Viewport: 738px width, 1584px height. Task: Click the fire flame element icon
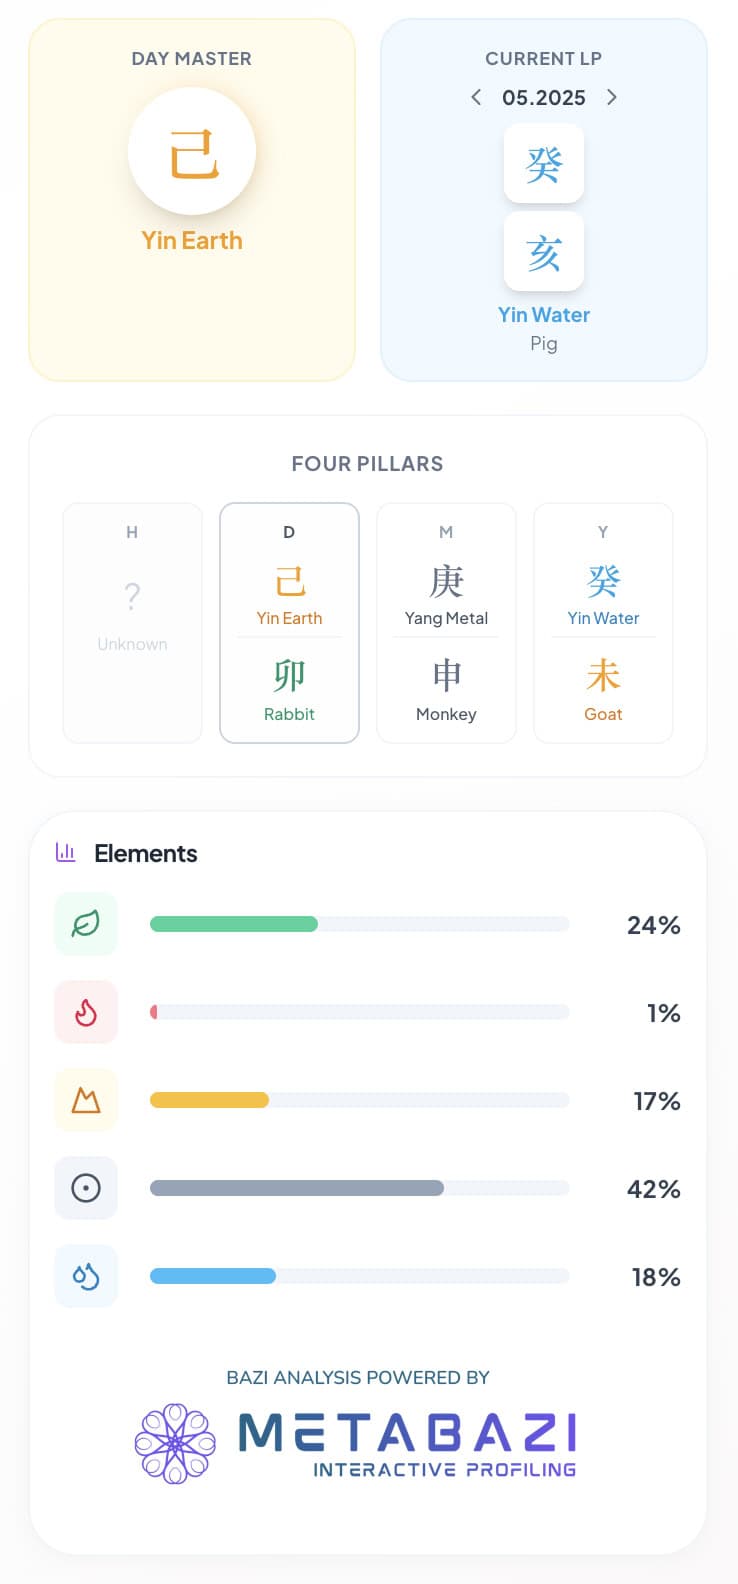[86, 1013]
